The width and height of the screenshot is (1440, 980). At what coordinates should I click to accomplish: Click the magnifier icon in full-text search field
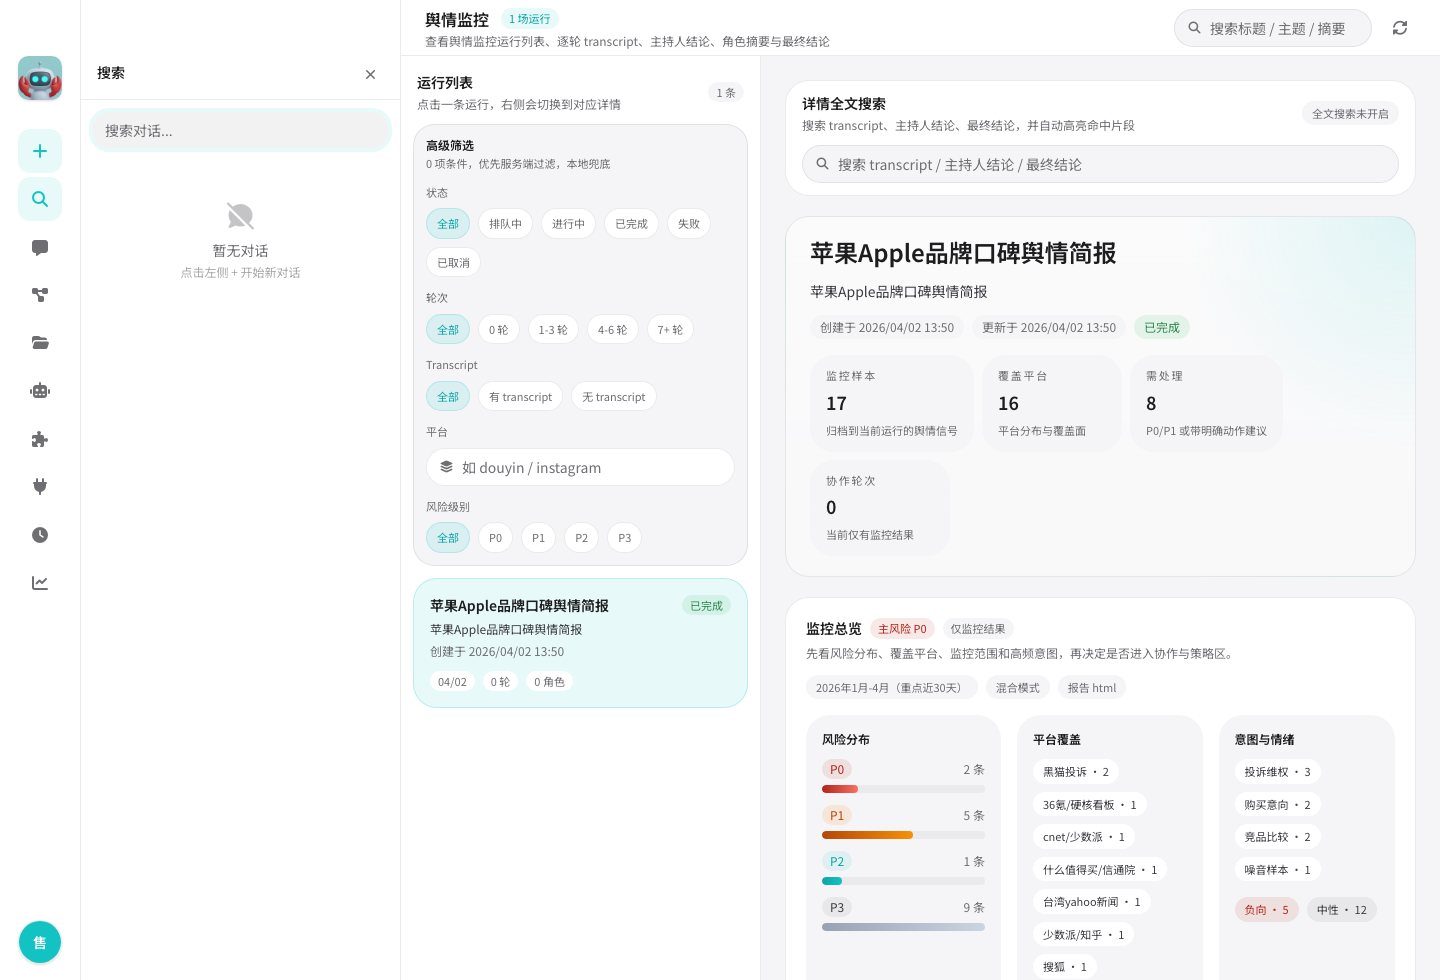822,164
